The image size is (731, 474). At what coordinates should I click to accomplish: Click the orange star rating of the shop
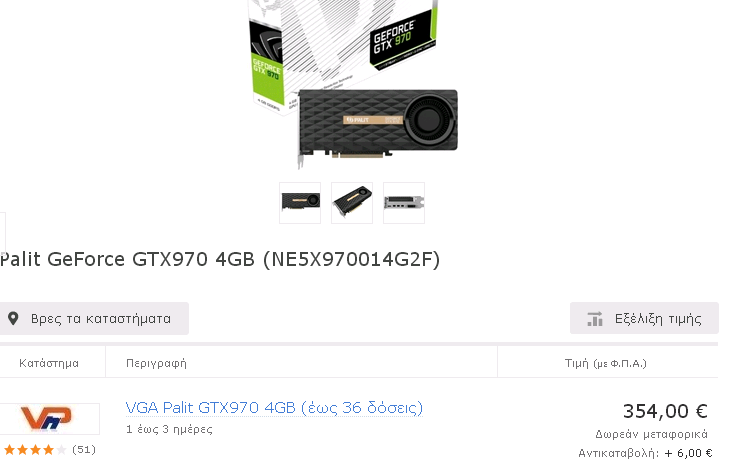pos(35,450)
